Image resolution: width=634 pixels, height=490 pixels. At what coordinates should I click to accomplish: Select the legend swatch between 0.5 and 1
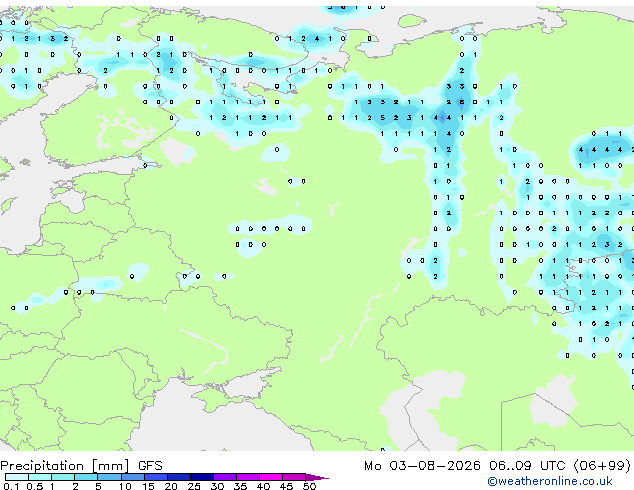point(40,477)
